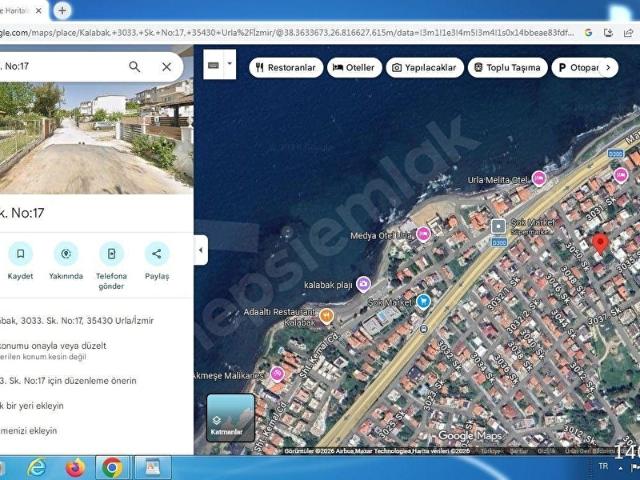Toggle the on-screen keyboard input tool
The image size is (640, 480).
(213, 64)
